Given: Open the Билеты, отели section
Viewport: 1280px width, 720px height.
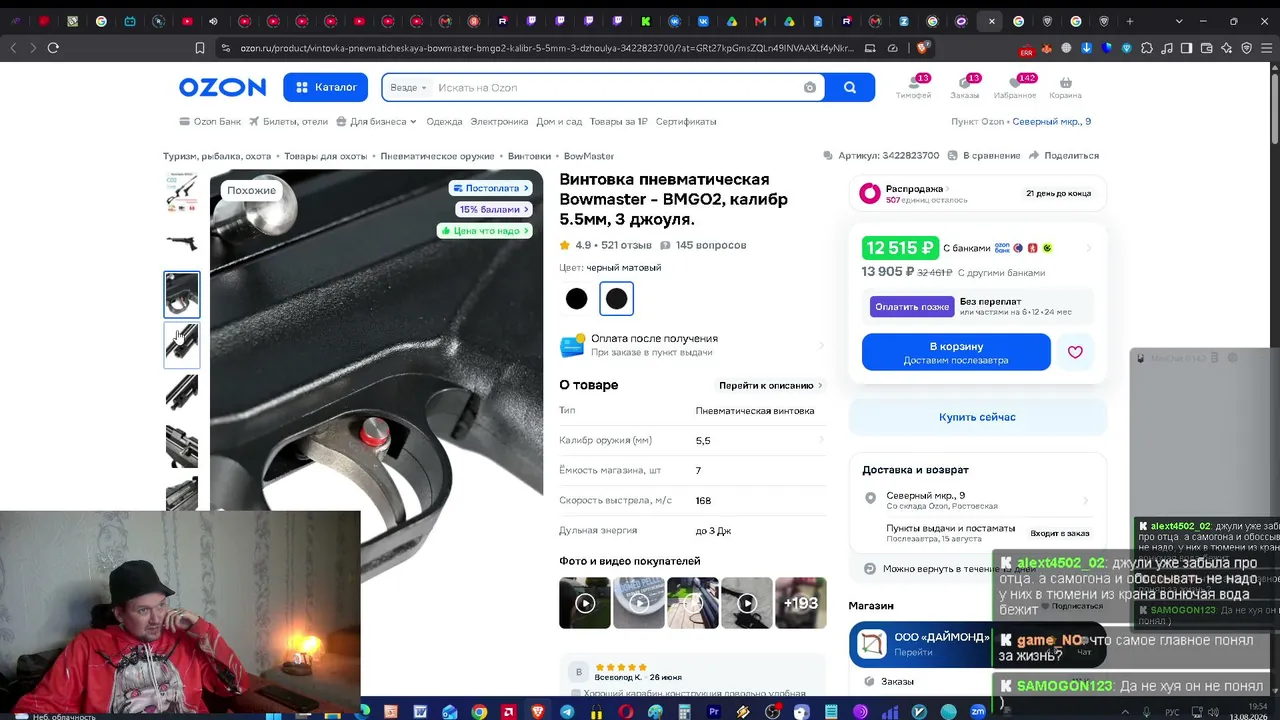Looking at the screenshot, I should pos(289,122).
